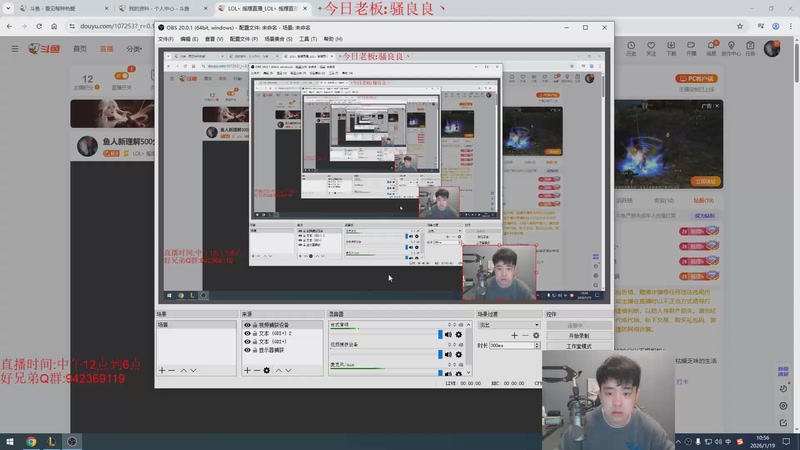800x450 pixels.
Task: Click 开始录制 button in OBS controls
Action: click(579, 336)
